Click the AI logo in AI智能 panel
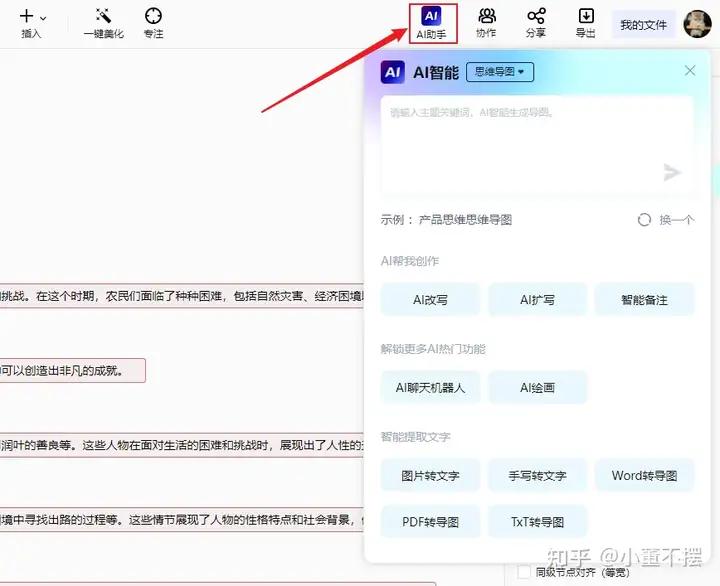 point(393,72)
